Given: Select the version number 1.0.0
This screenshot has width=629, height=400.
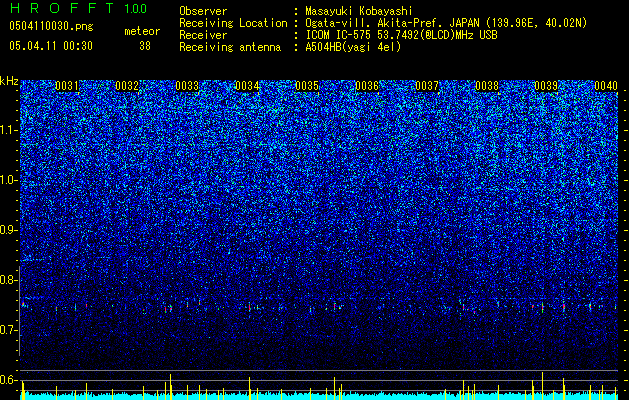Looking at the screenshot, I should point(135,9).
